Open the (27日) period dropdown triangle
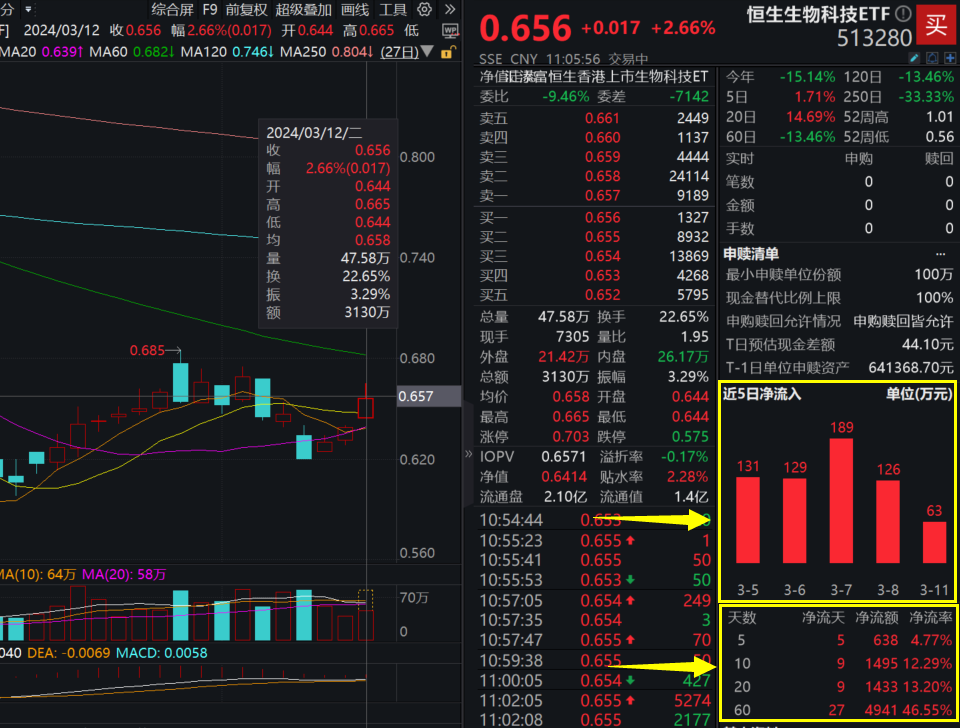 pyautogui.click(x=428, y=52)
